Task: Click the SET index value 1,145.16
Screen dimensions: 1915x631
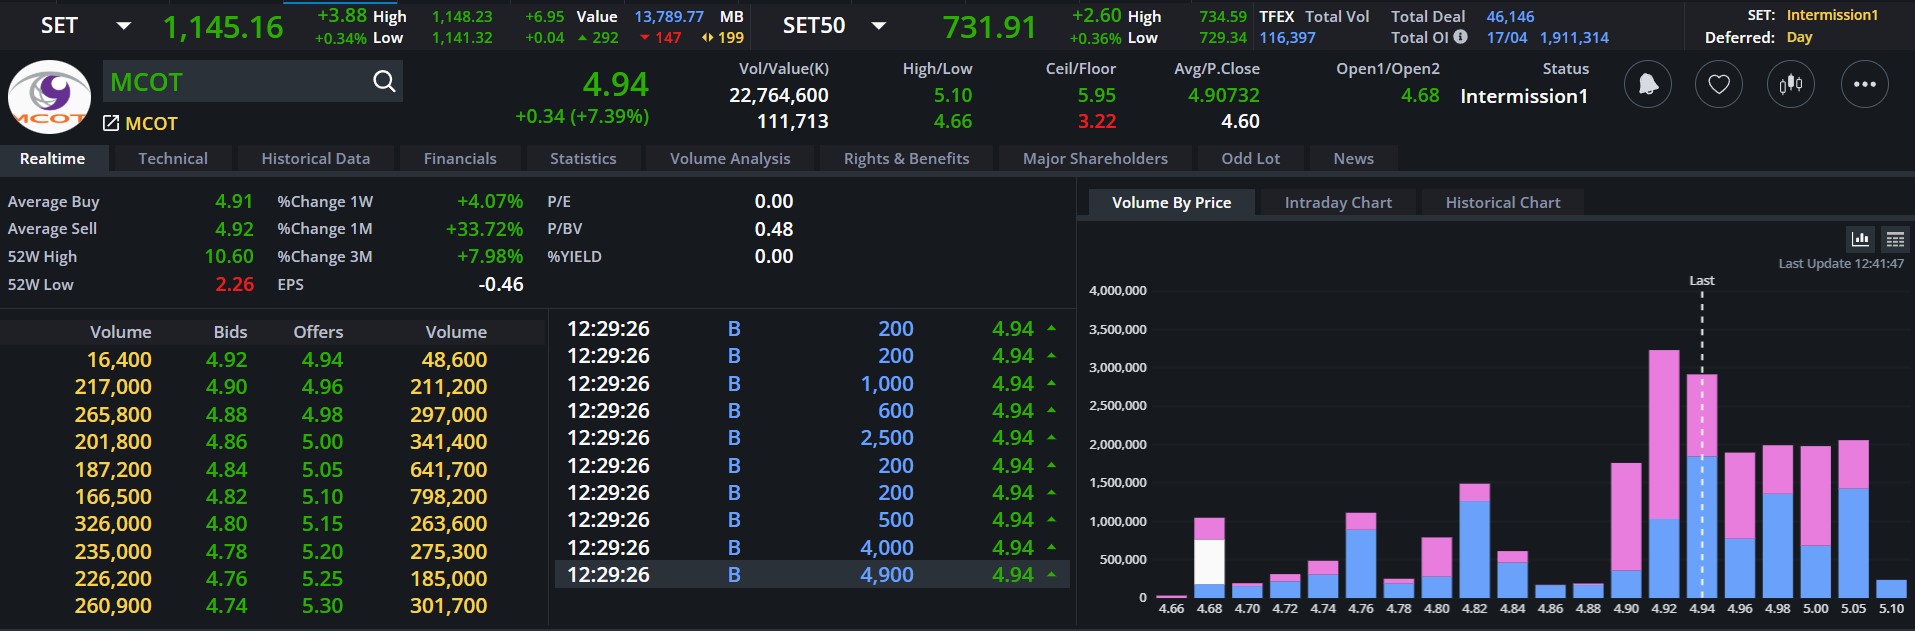Action: (x=223, y=27)
